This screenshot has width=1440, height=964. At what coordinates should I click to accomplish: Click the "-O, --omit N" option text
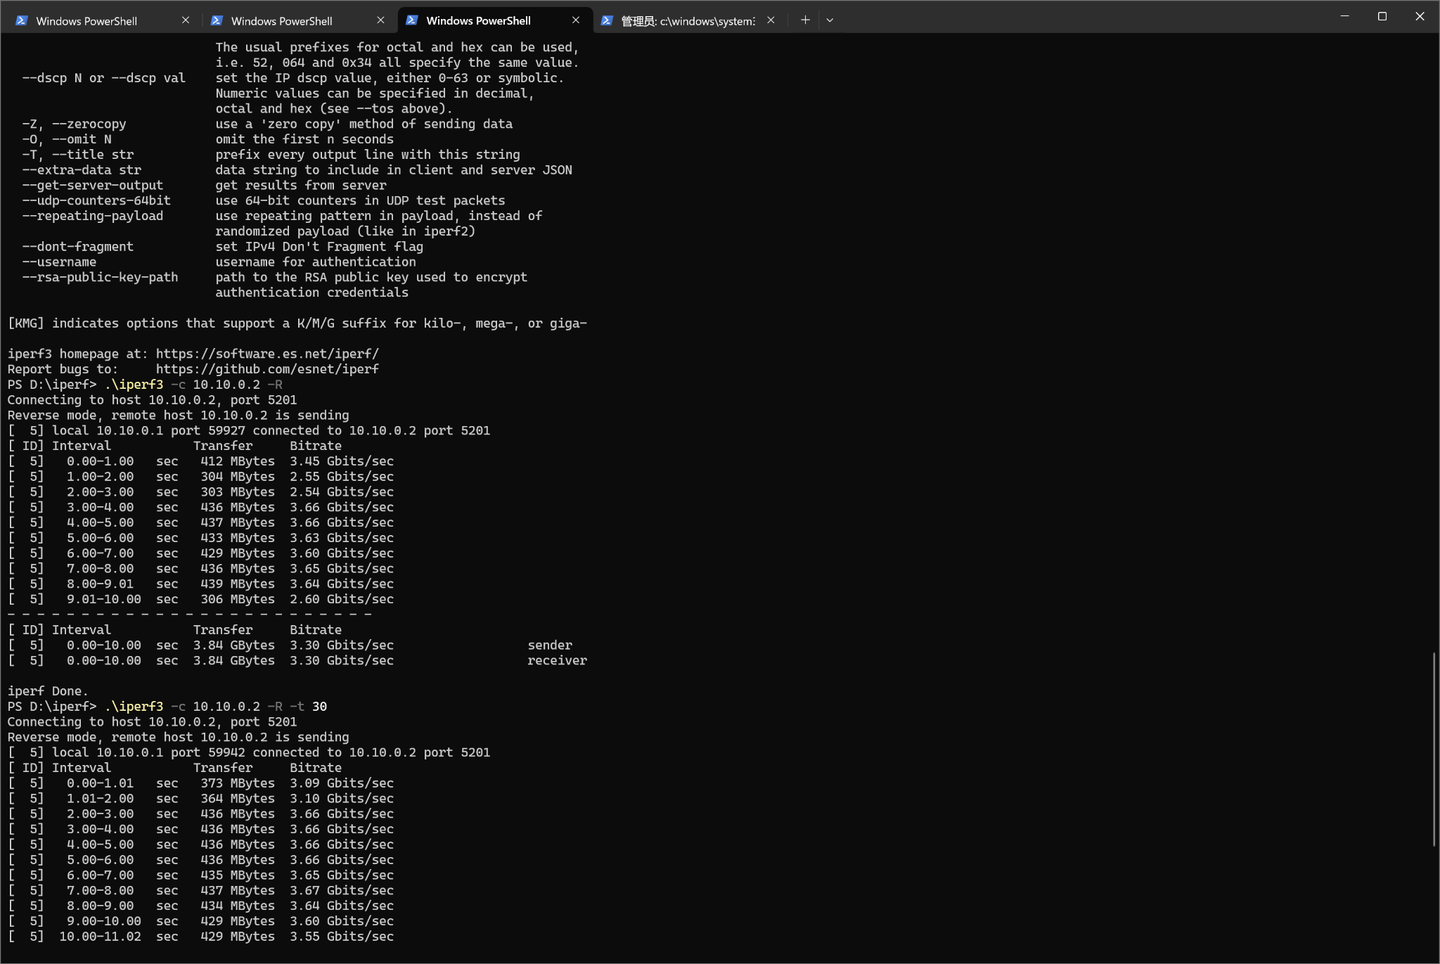pyautogui.click(x=67, y=139)
